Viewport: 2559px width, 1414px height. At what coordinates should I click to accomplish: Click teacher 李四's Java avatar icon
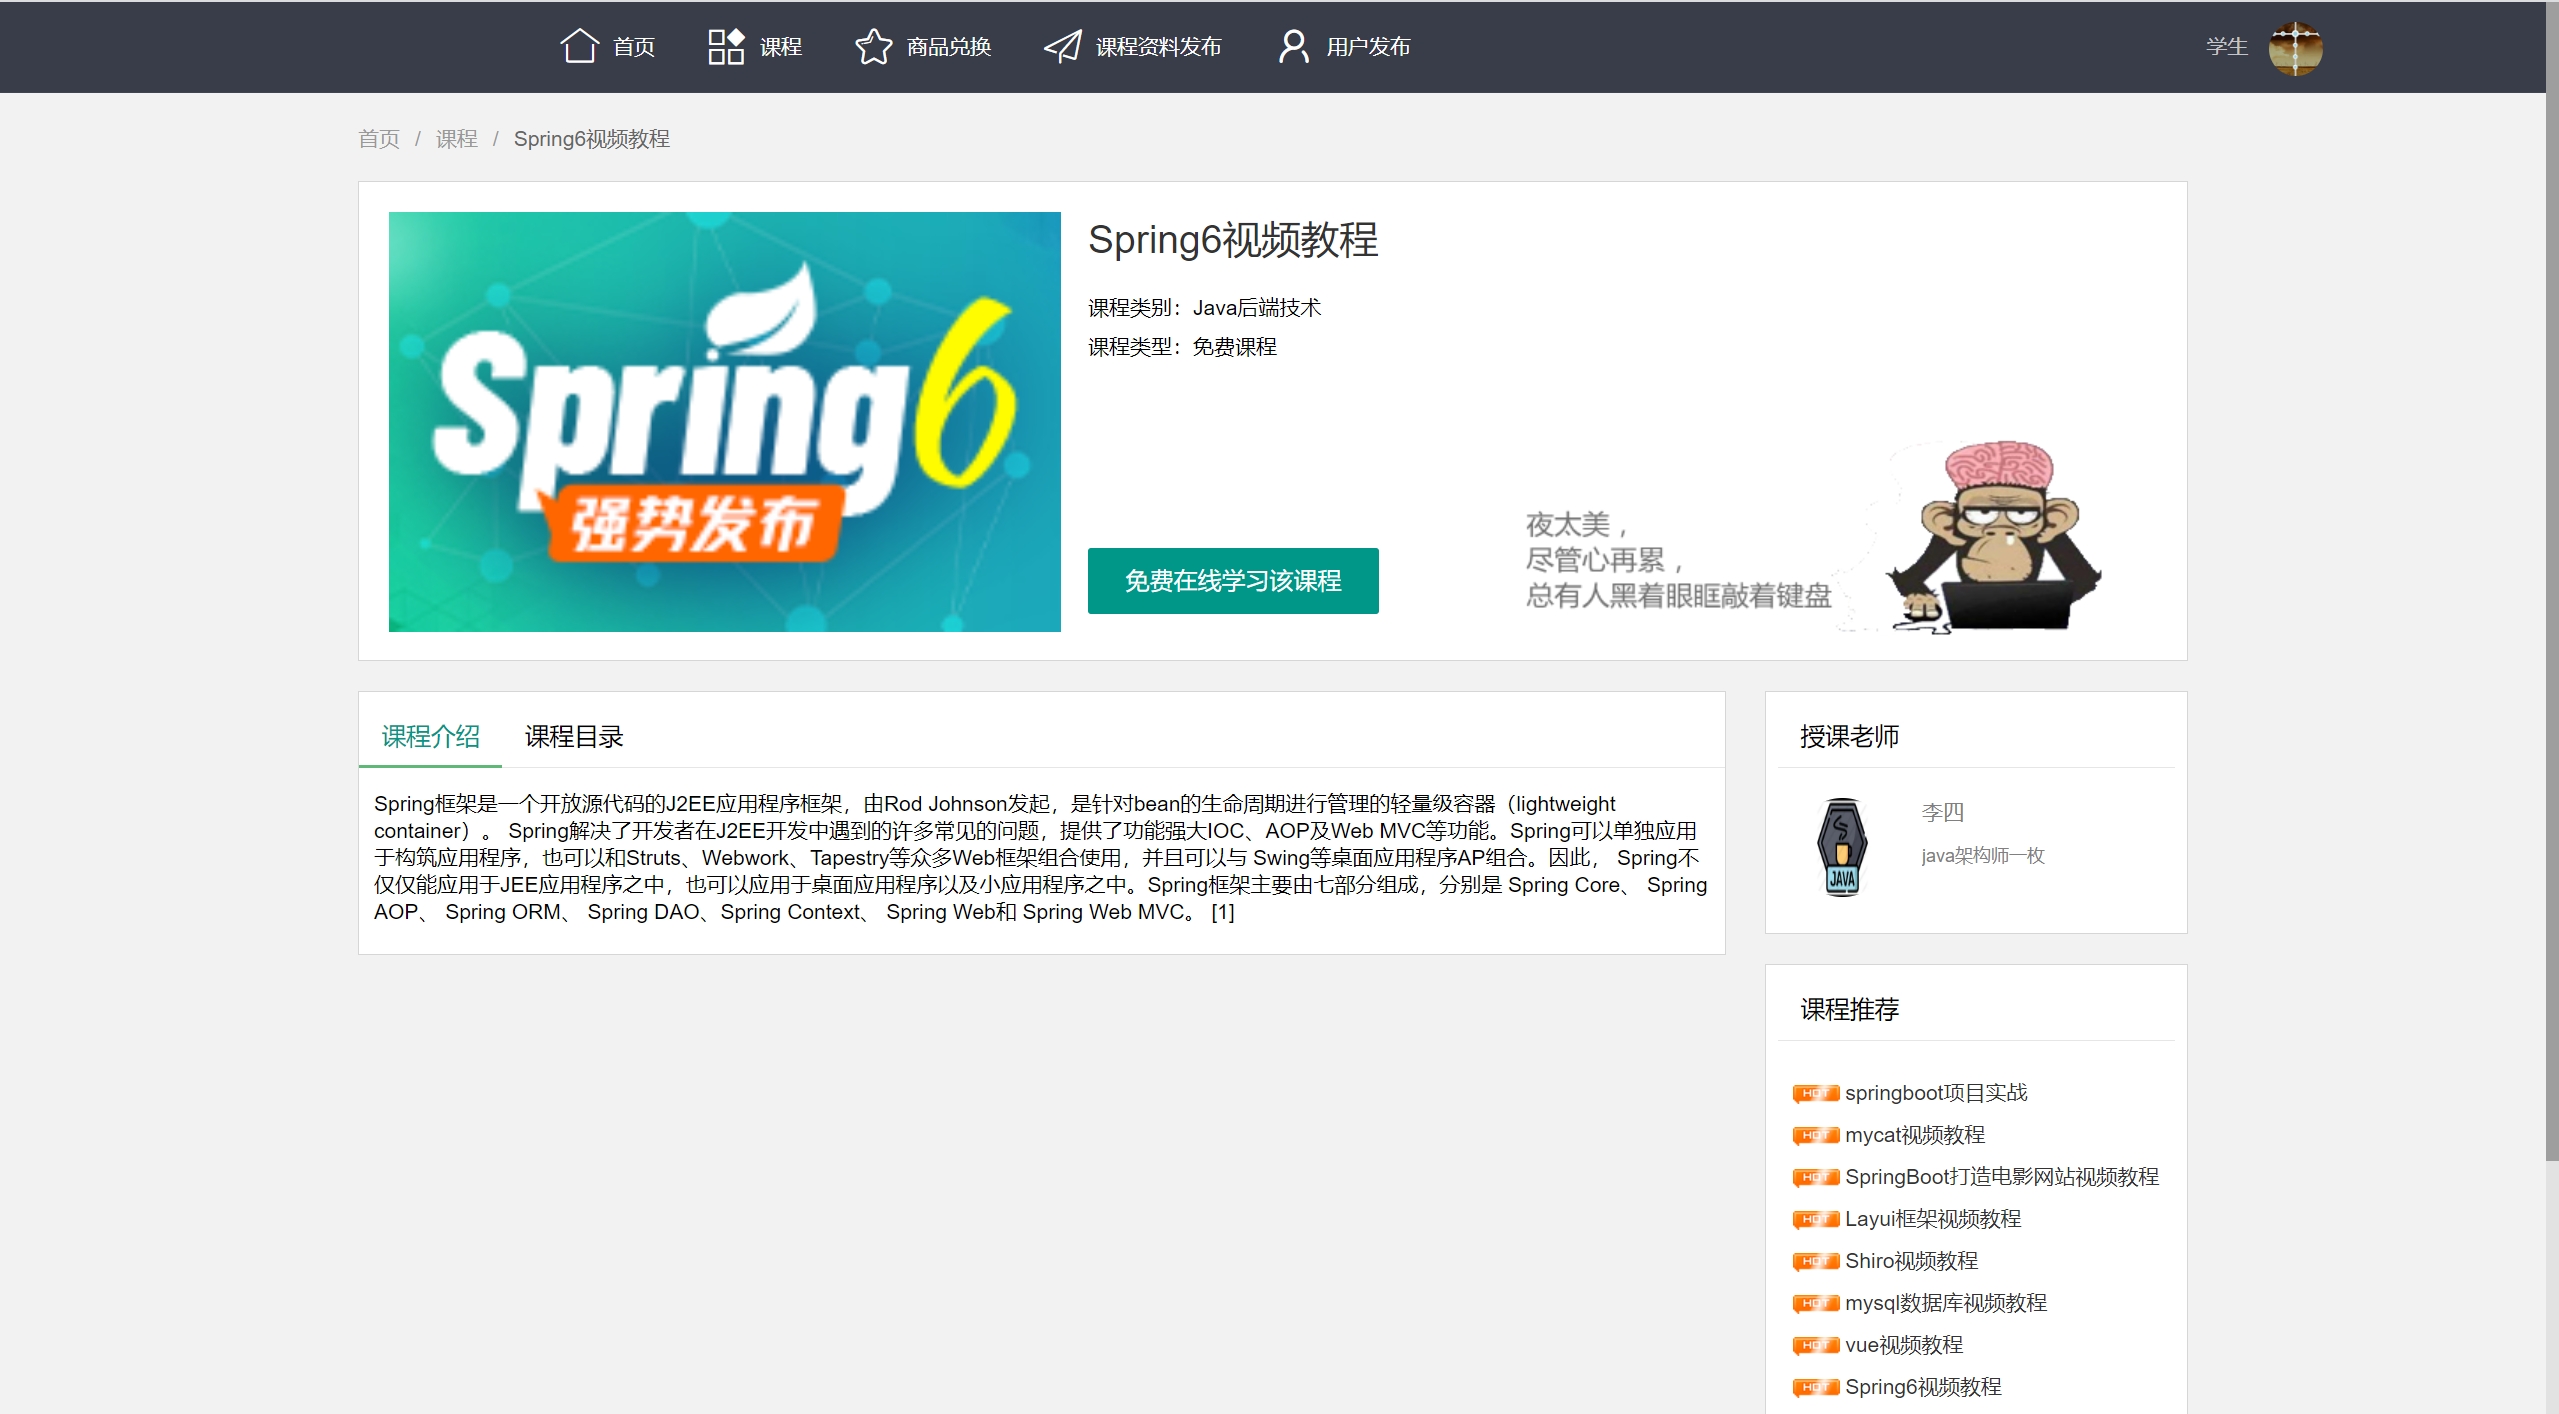pyautogui.click(x=1842, y=846)
